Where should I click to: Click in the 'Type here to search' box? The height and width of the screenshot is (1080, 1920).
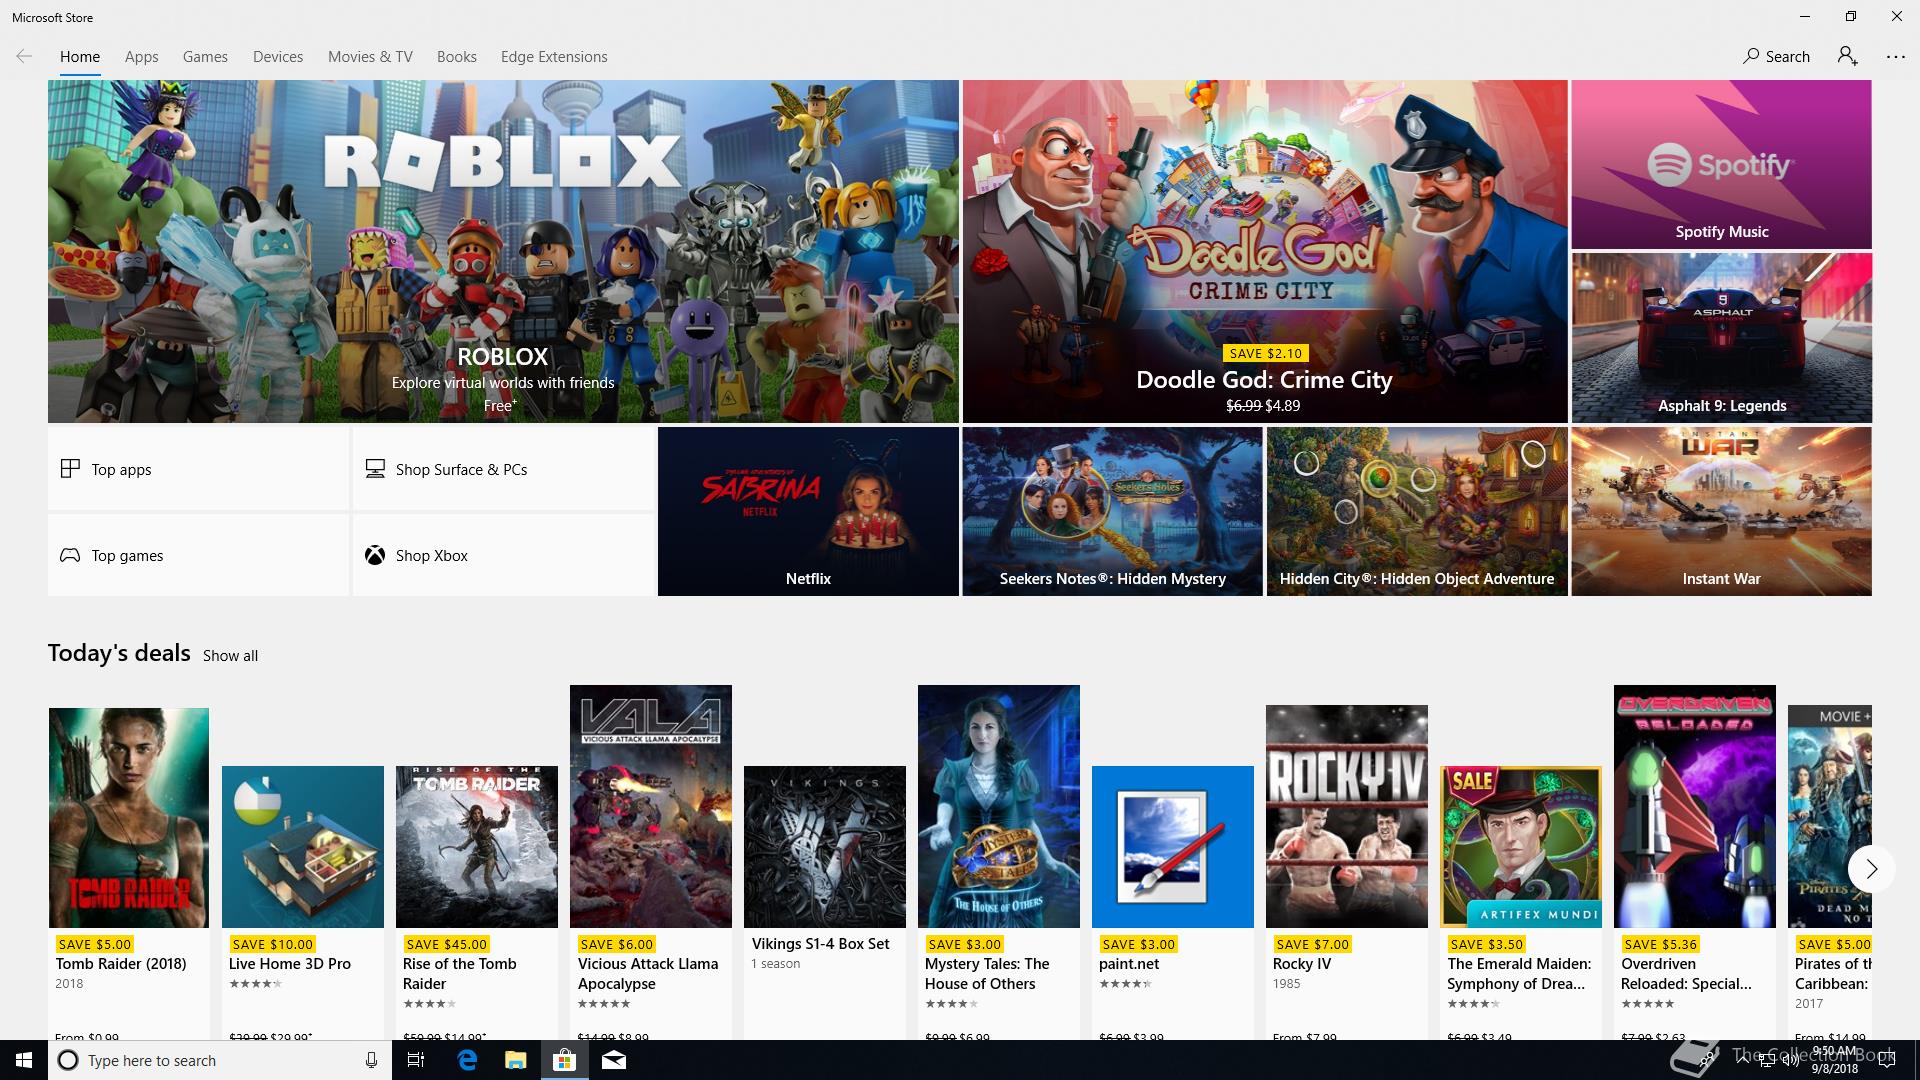222,1060
